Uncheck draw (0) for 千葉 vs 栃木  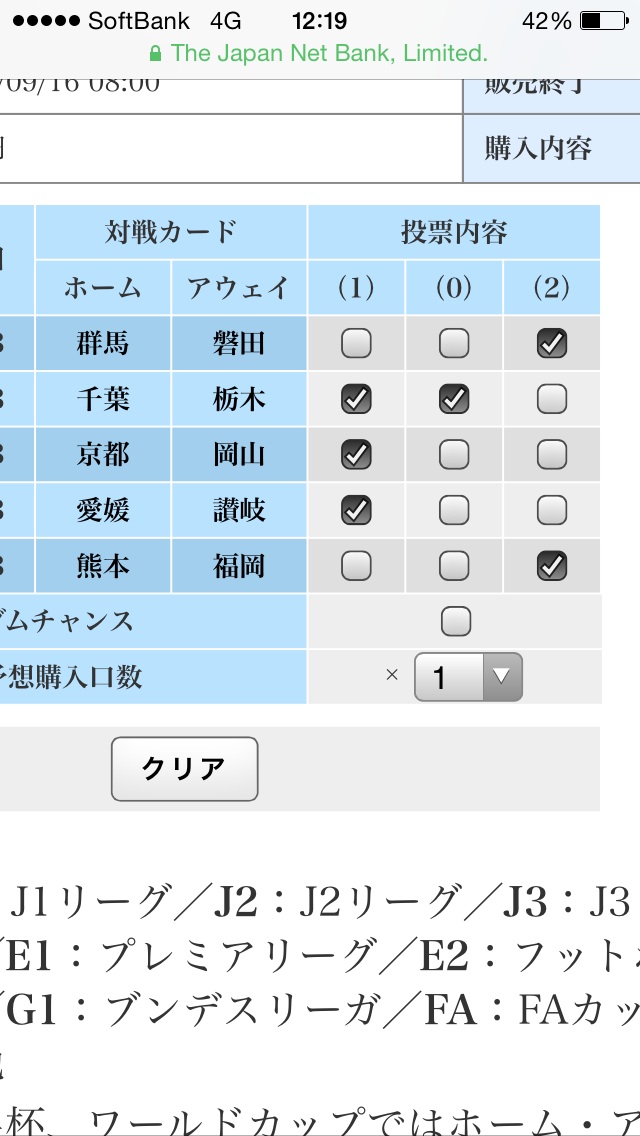[x=454, y=400]
